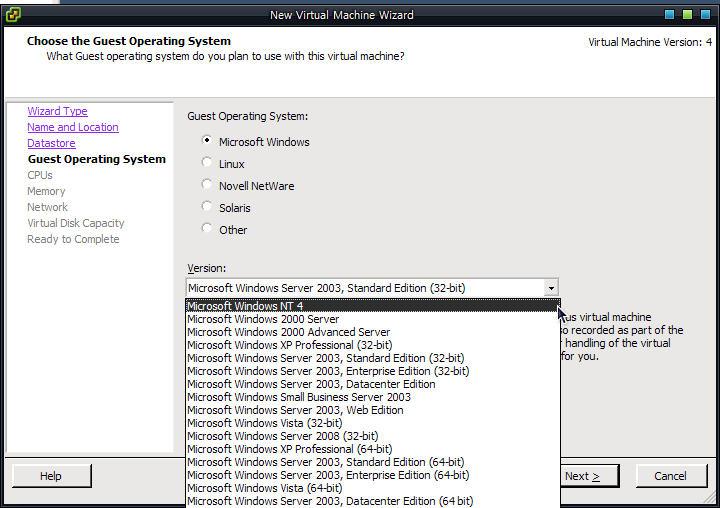Choose Novell NetWare as guest OS

click(x=207, y=185)
